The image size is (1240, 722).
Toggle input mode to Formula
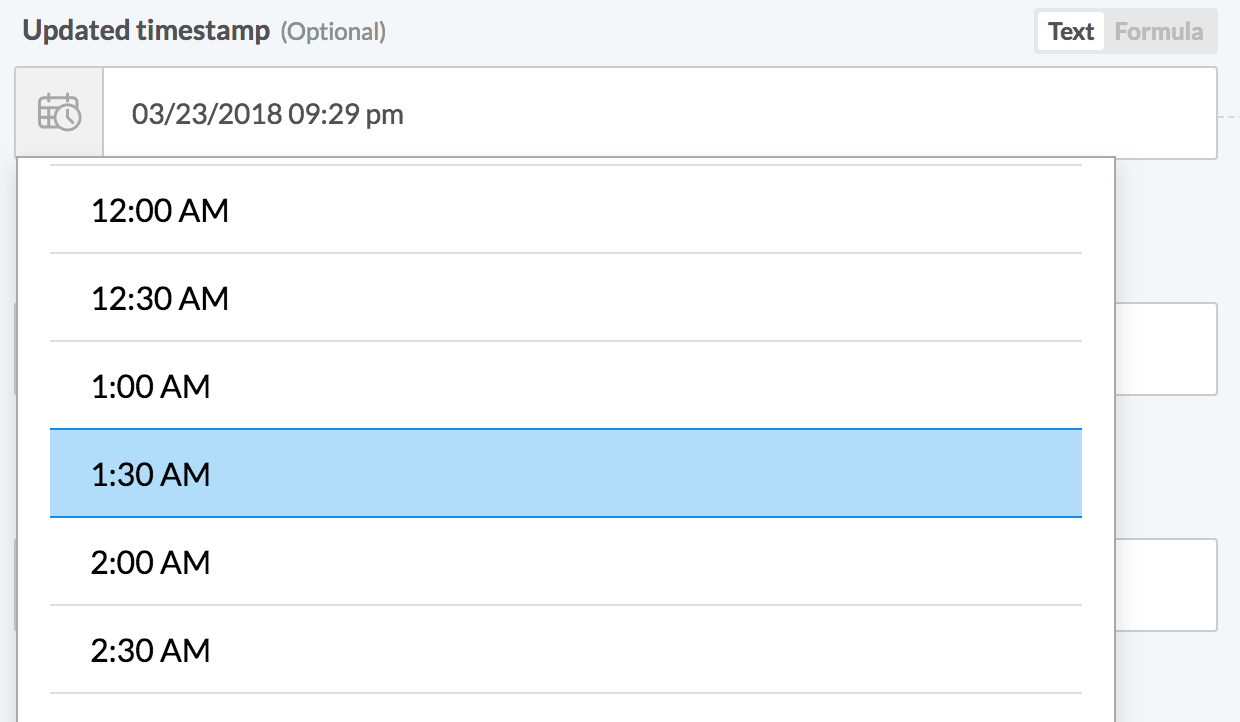[x=1158, y=31]
